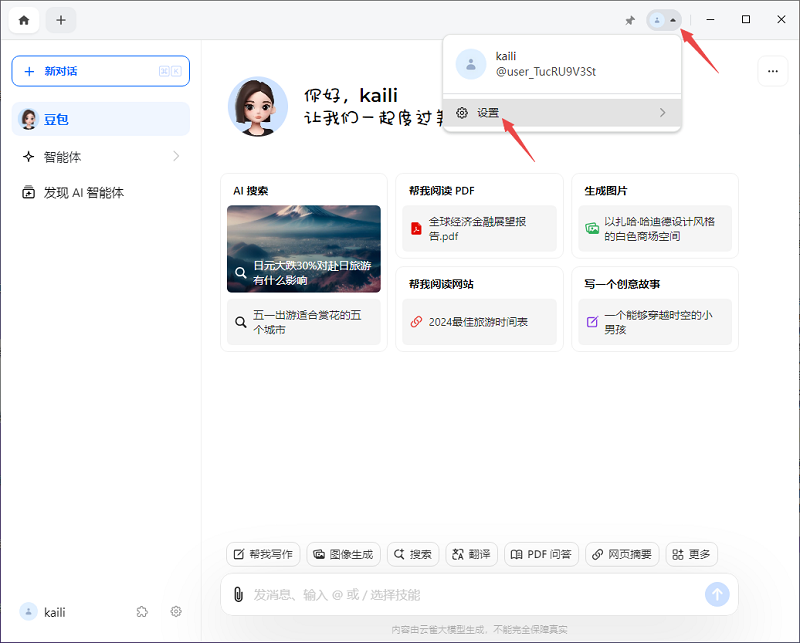Pin the window with the pin icon
This screenshot has height=643, width=800.
pyautogui.click(x=629, y=19)
